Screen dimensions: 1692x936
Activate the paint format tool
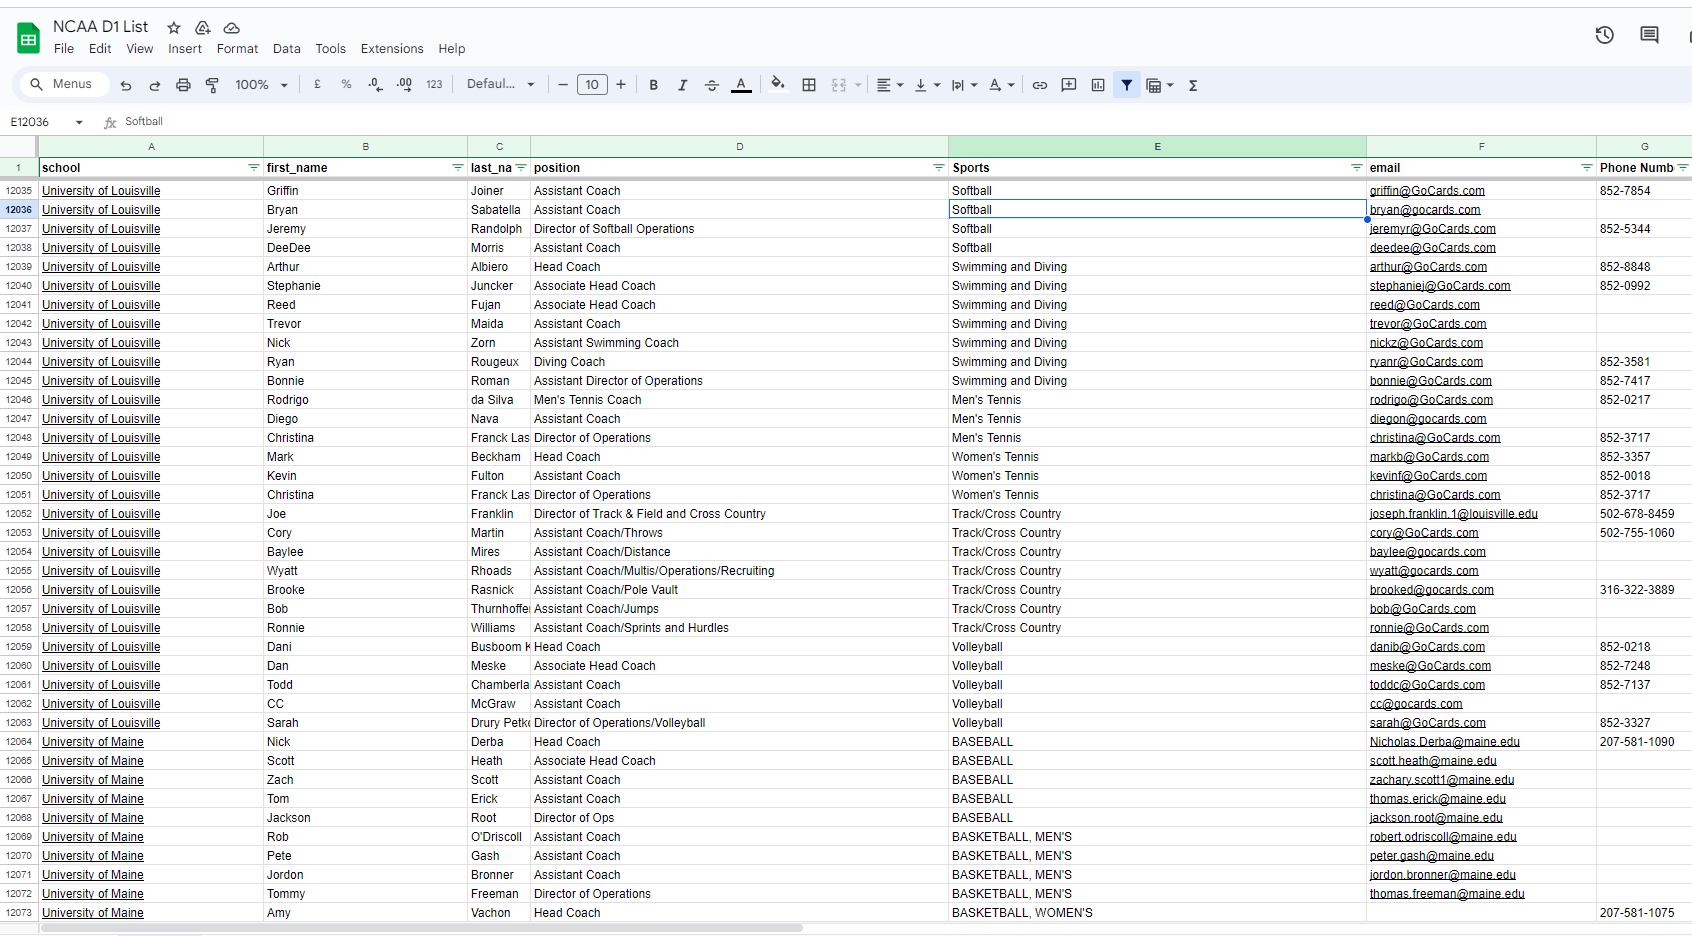pyautogui.click(x=212, y=85)
